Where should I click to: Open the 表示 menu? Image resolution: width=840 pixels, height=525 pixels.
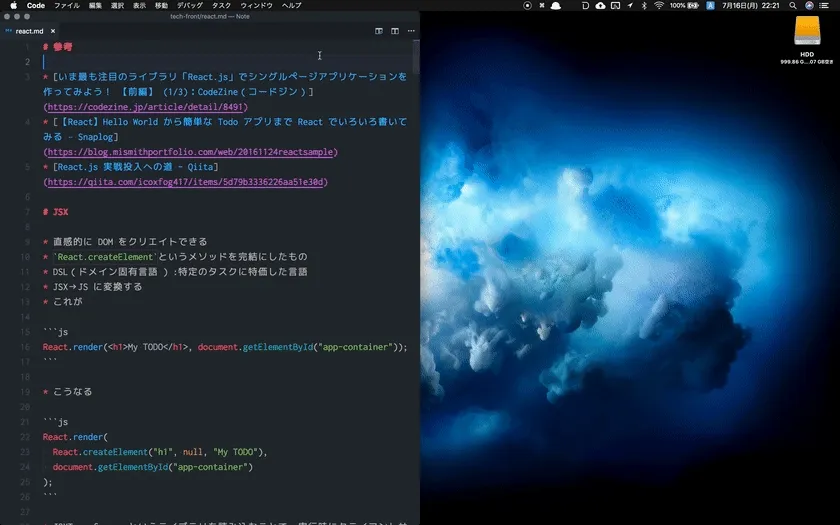click(139, 5)
